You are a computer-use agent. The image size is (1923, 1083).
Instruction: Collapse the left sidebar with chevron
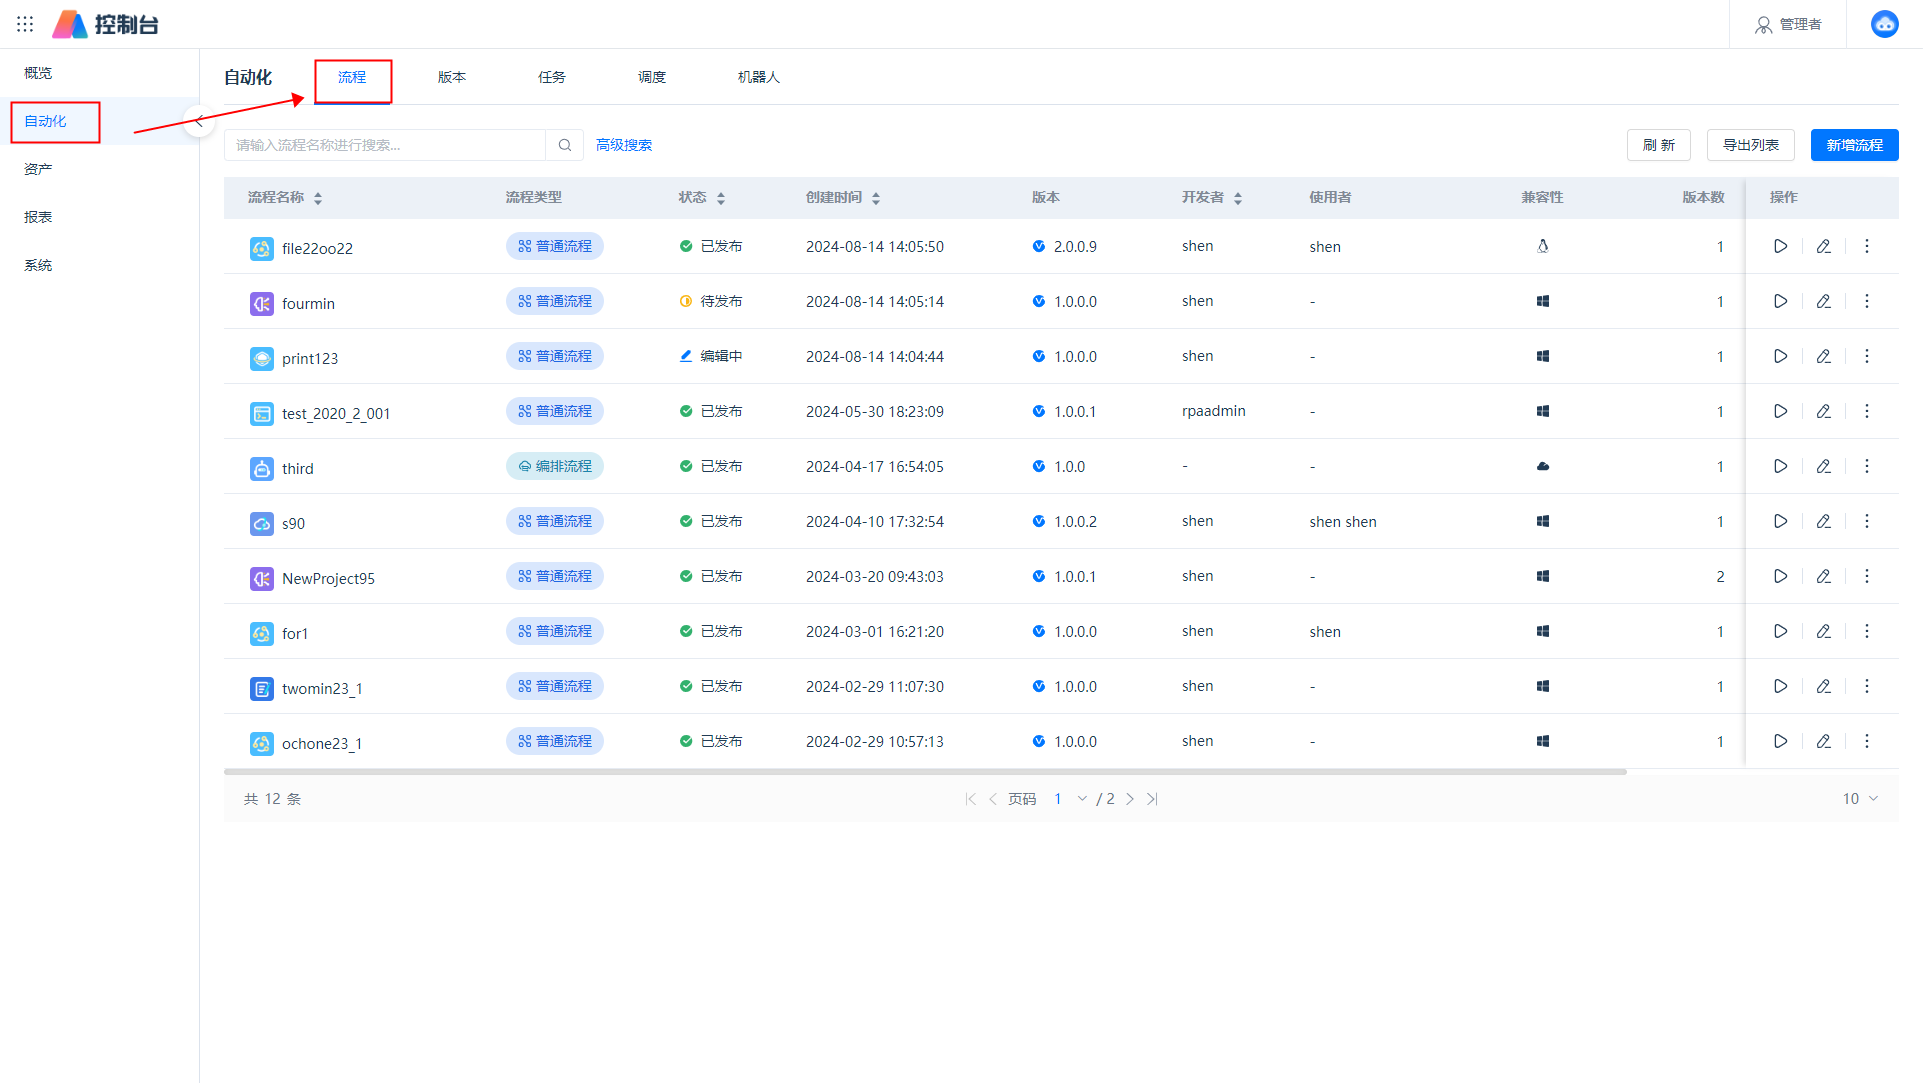point(200,121)
